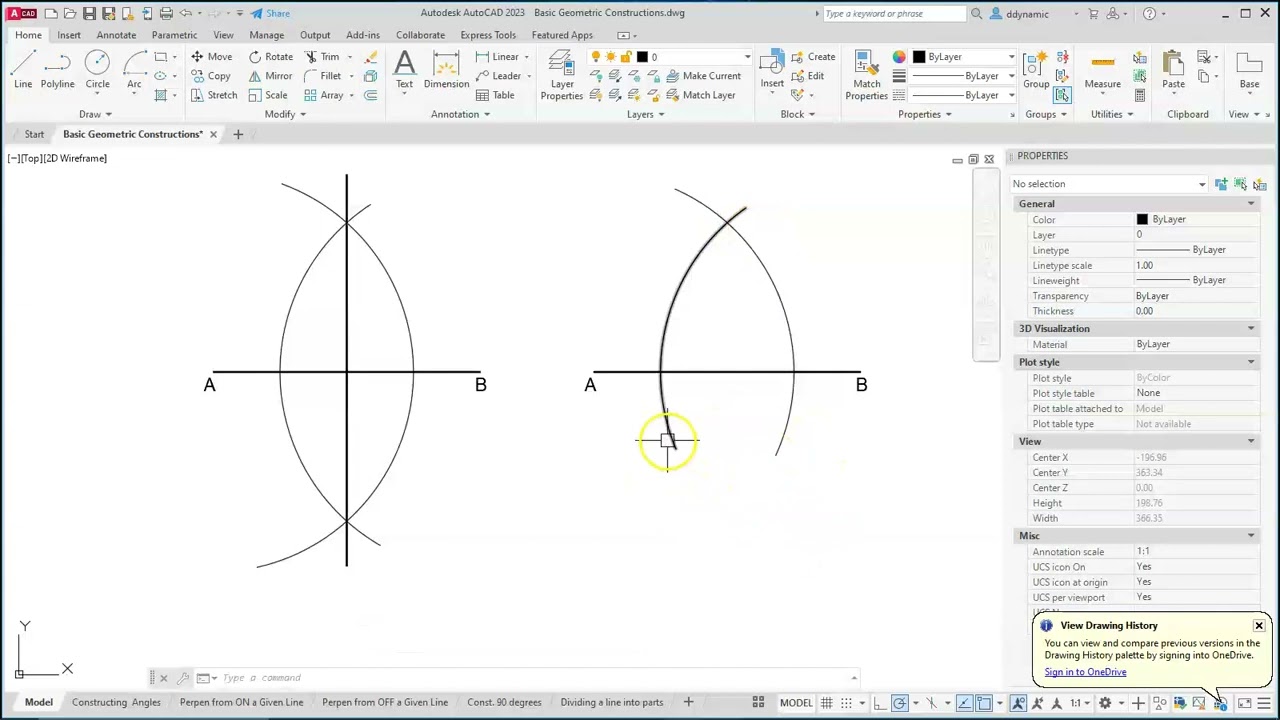Toggle clean screen mode in status bar
Screen dimensions: 1280x720
pos(1245,703)
